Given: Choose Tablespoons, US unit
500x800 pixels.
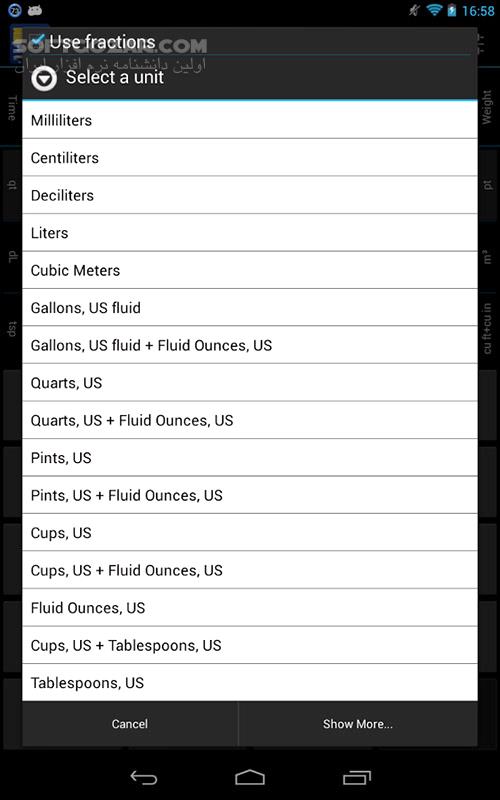Looking at the screenshot, I should (249, 683).
